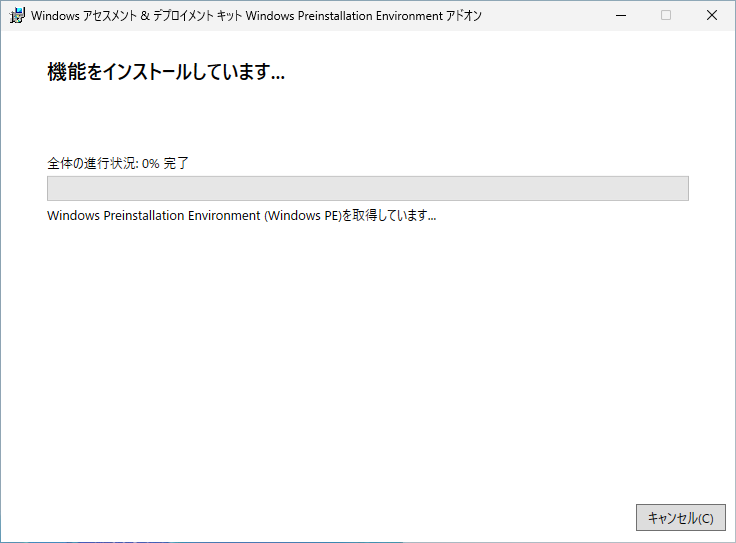The width and height of the screenshot is (736, 543).
Task: Close the Windows PE add-on installer window
Action: (712, 15)
